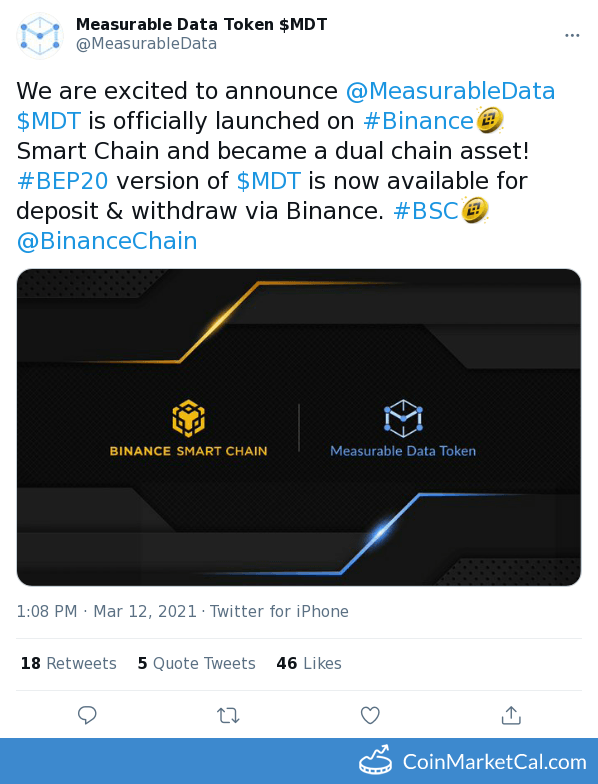Screen dimensions: 598x784
Task: Click the Binance Smart Chain cube logo
Action: pos(188,418)
